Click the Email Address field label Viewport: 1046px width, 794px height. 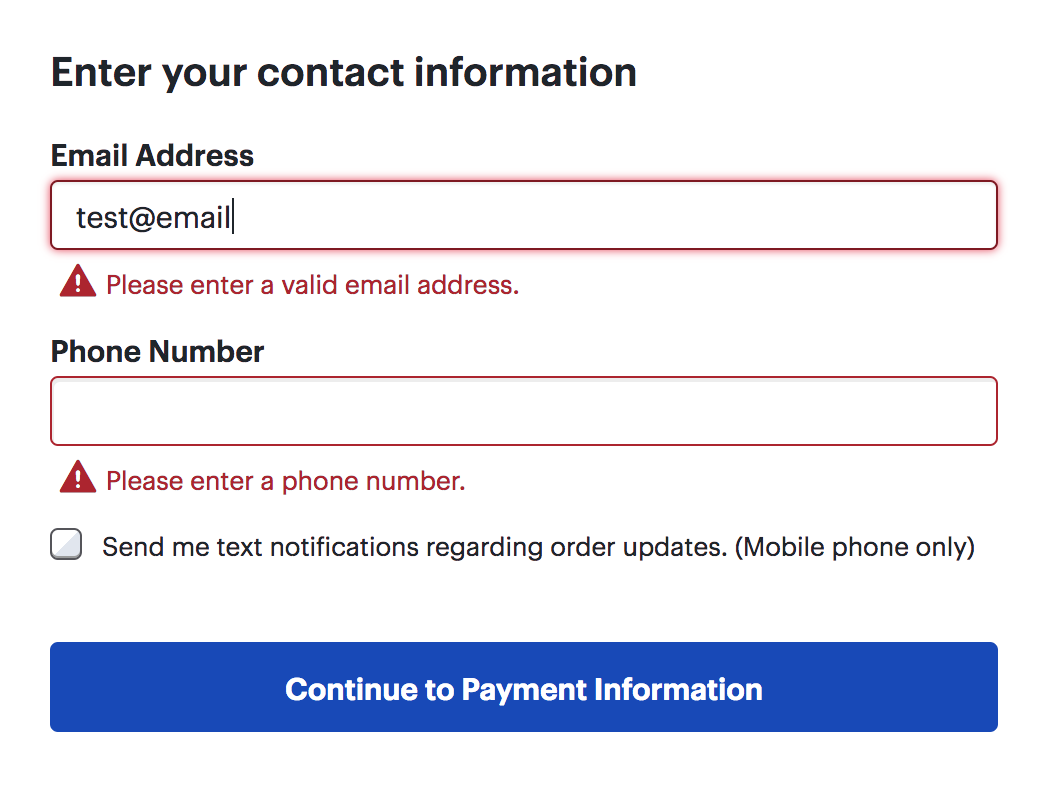click(151, 155)
